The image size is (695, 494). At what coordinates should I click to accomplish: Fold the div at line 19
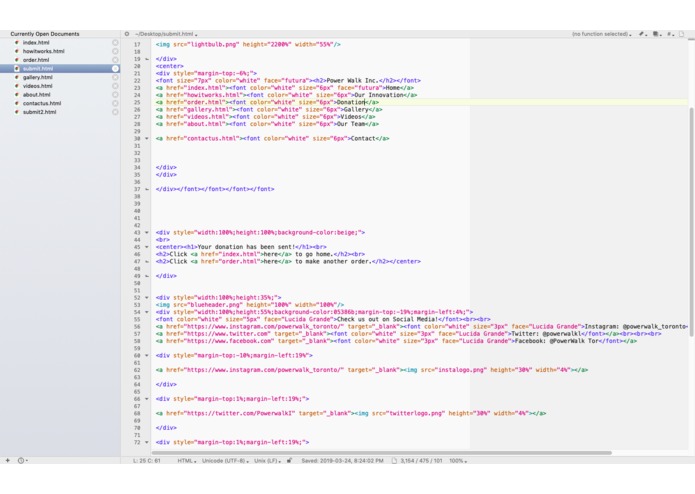[x=147, y=59]
